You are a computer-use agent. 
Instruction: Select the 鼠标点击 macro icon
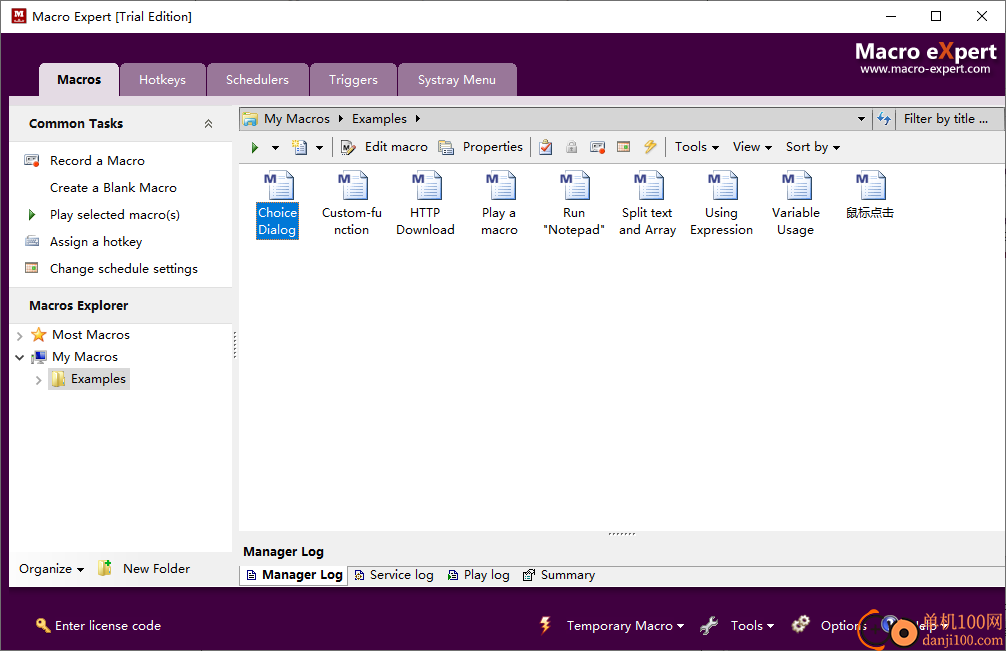pyautogui.click(x=869, y=196)
